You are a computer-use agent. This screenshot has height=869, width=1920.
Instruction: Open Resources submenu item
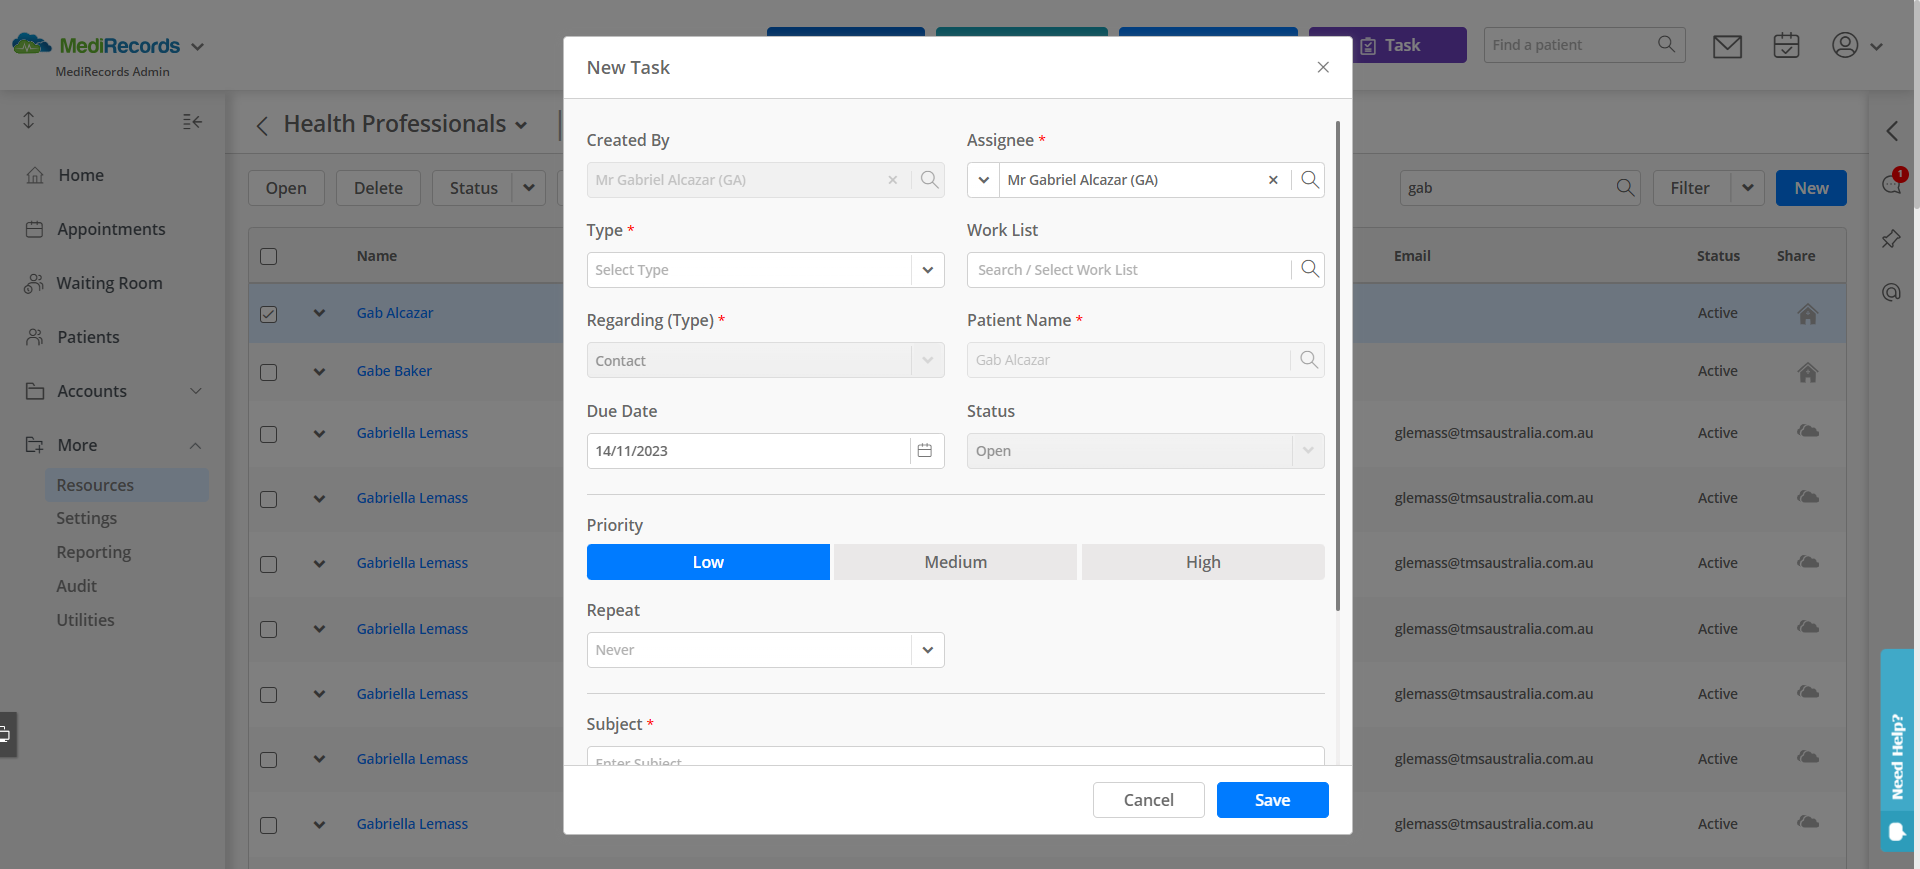(127, 485)
